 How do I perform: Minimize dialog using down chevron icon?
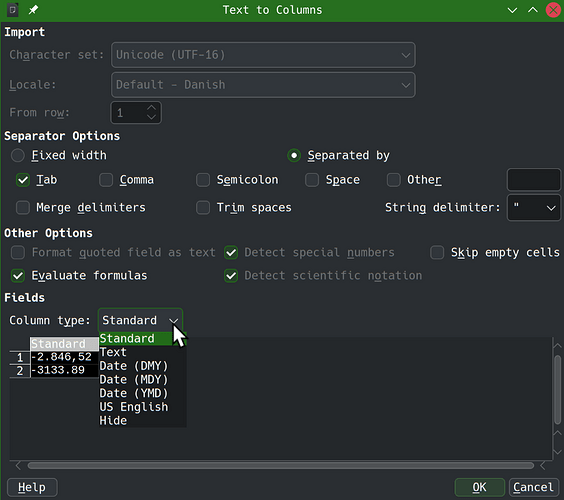click(512, 10)
